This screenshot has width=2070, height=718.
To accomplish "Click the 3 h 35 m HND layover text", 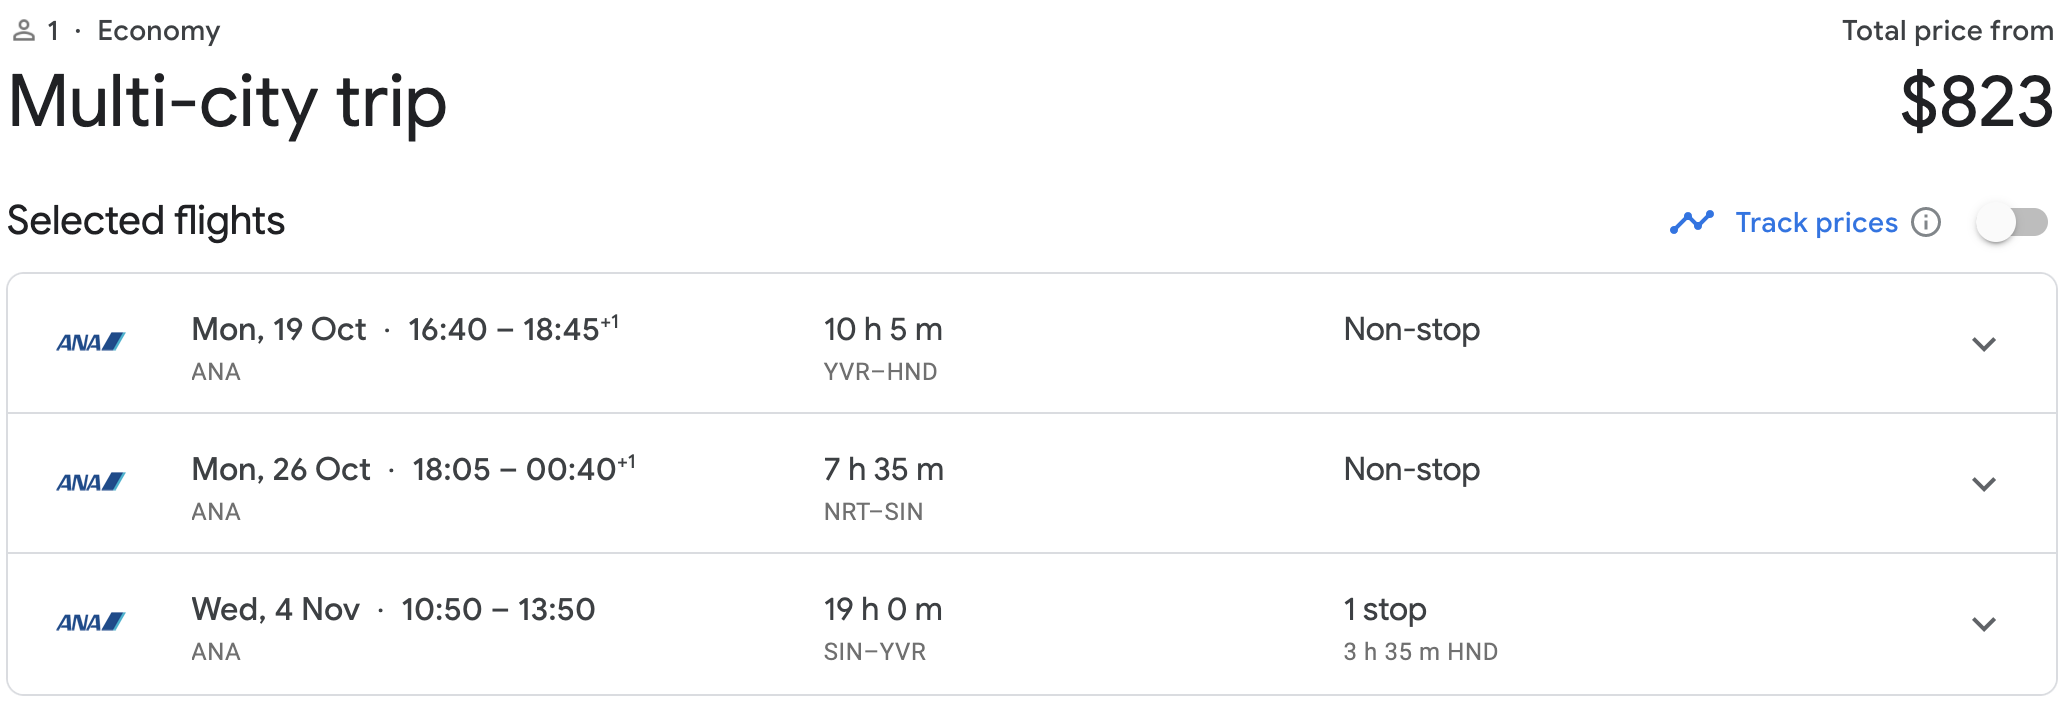I will 1420,652.
